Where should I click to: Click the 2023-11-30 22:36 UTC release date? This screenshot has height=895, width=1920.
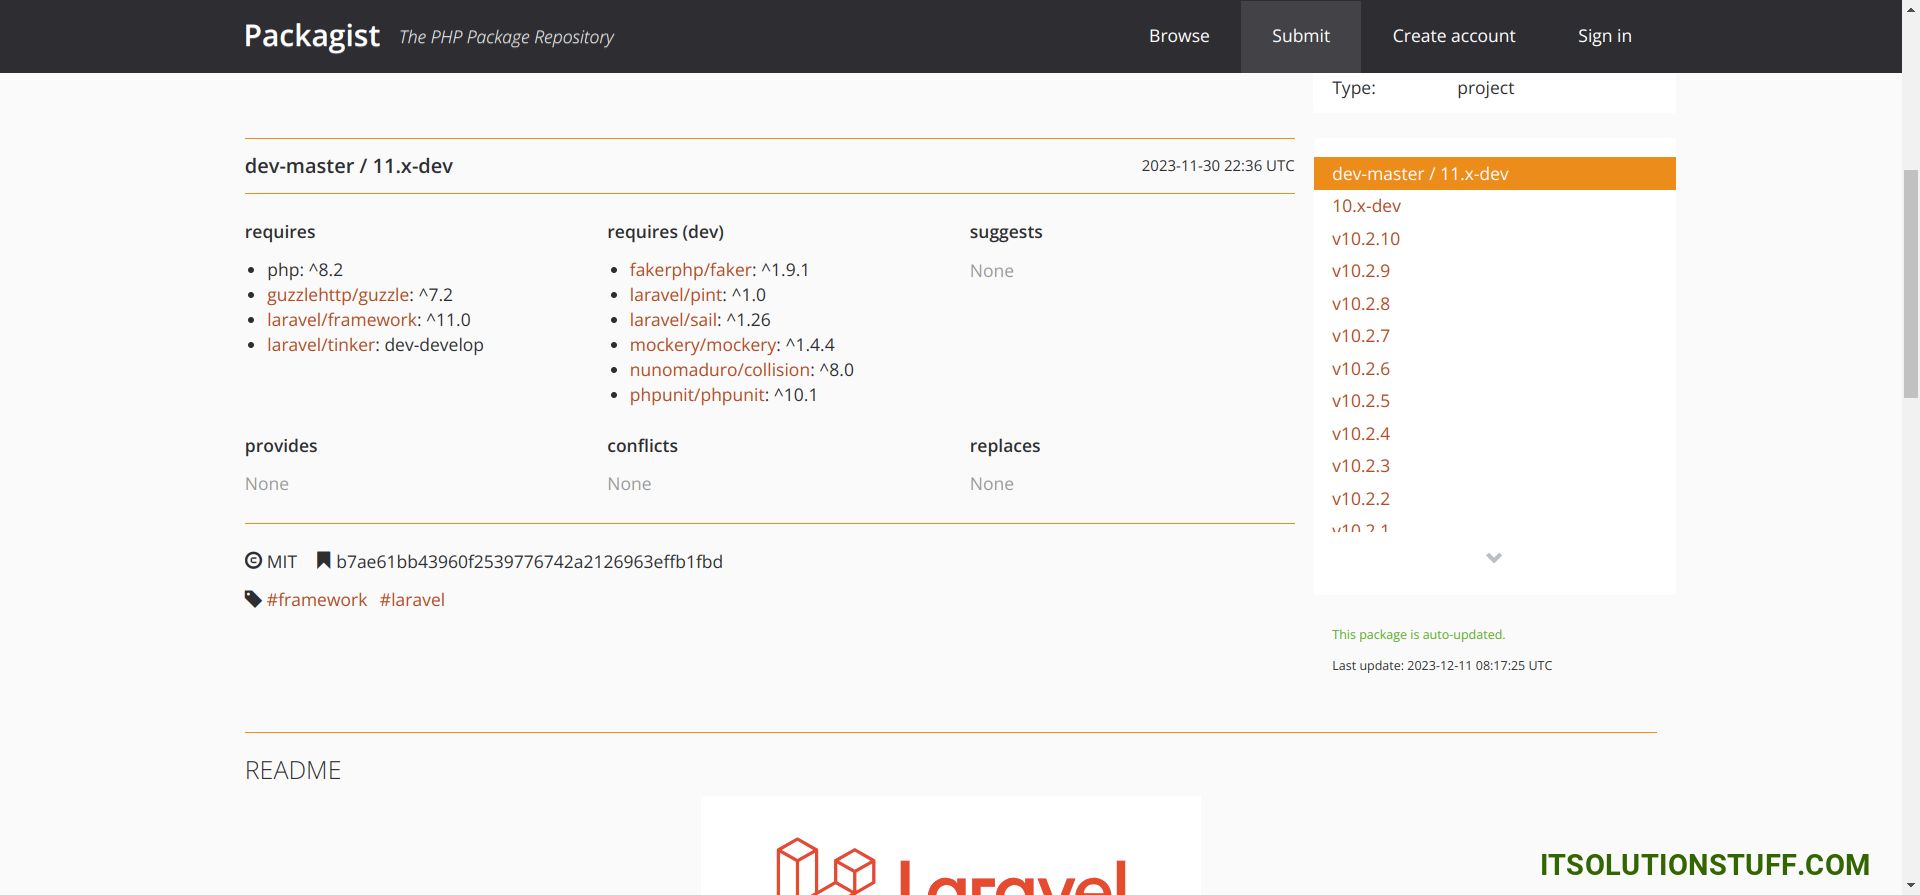[1218, 166]
